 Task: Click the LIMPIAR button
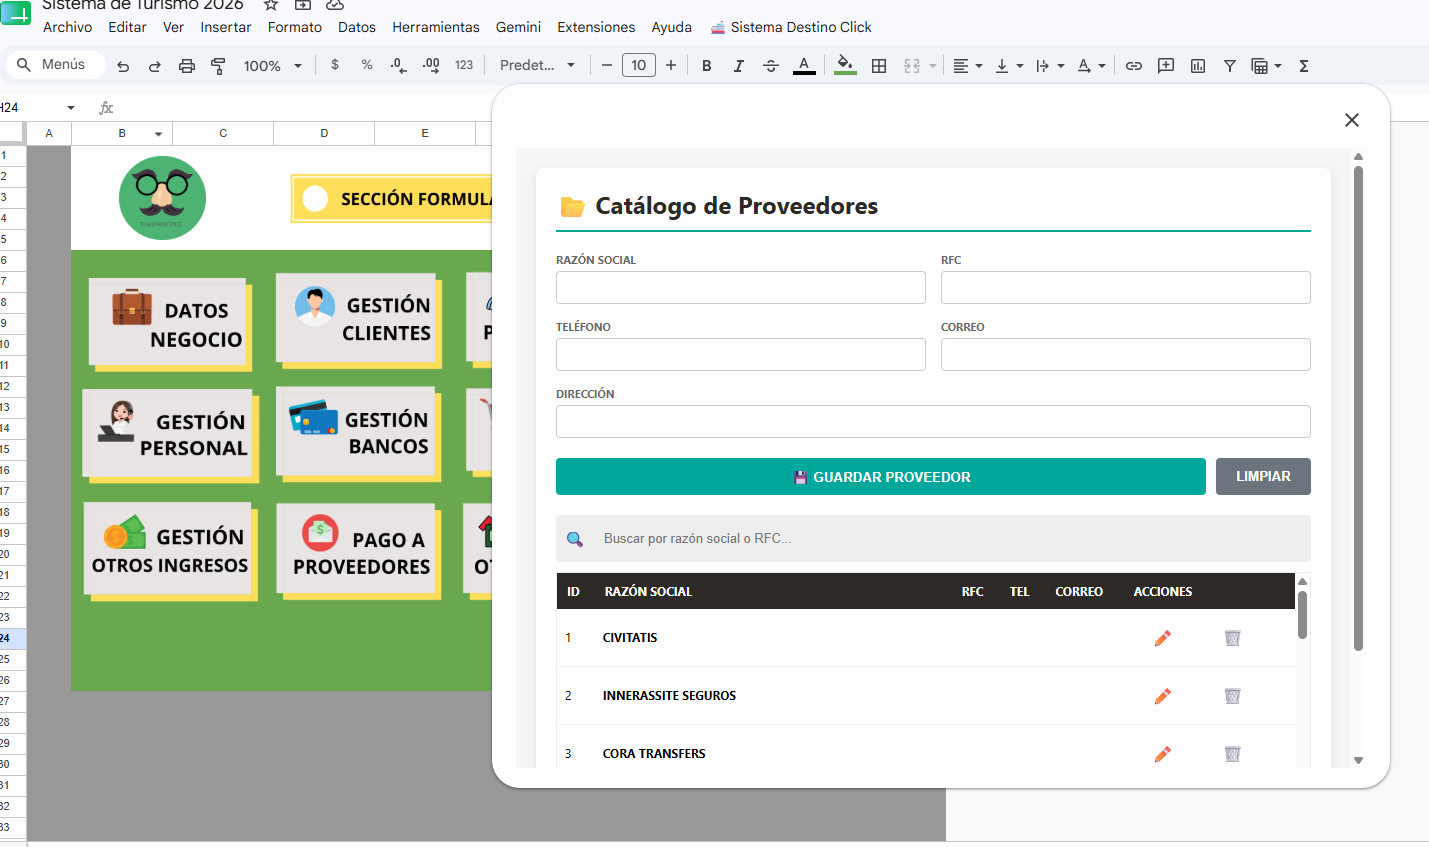tap(1263, 477)
